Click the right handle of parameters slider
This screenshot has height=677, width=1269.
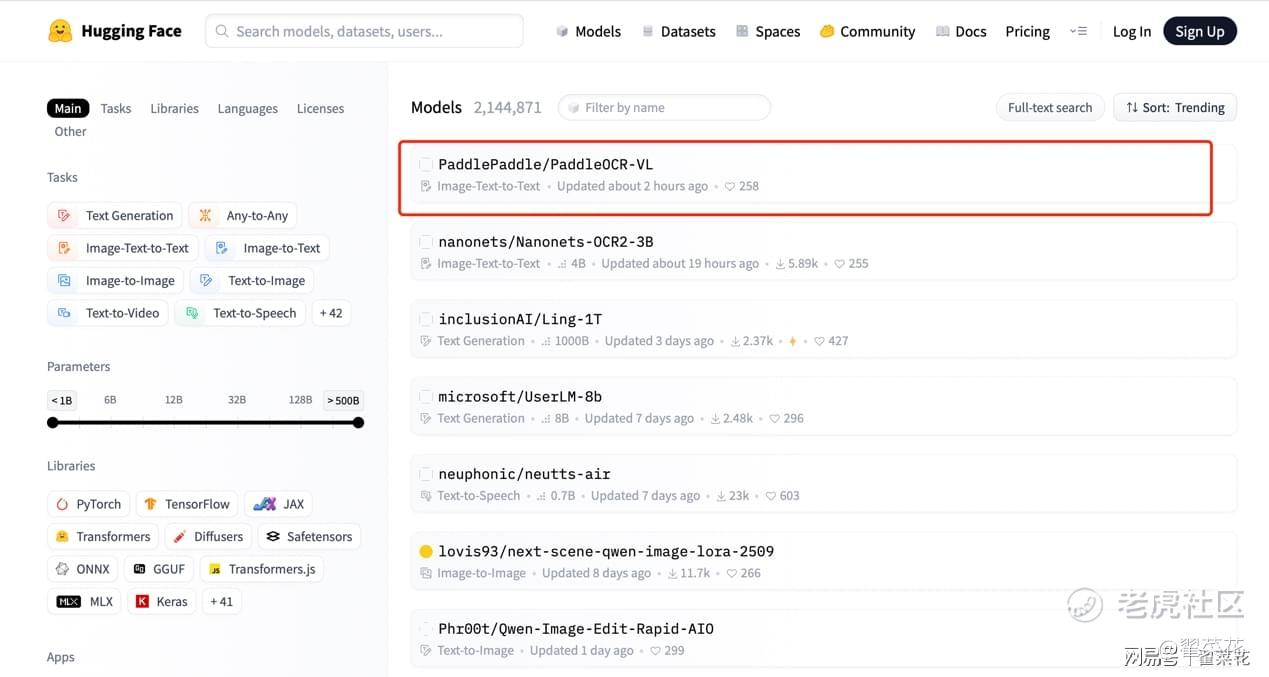(358, 423)
